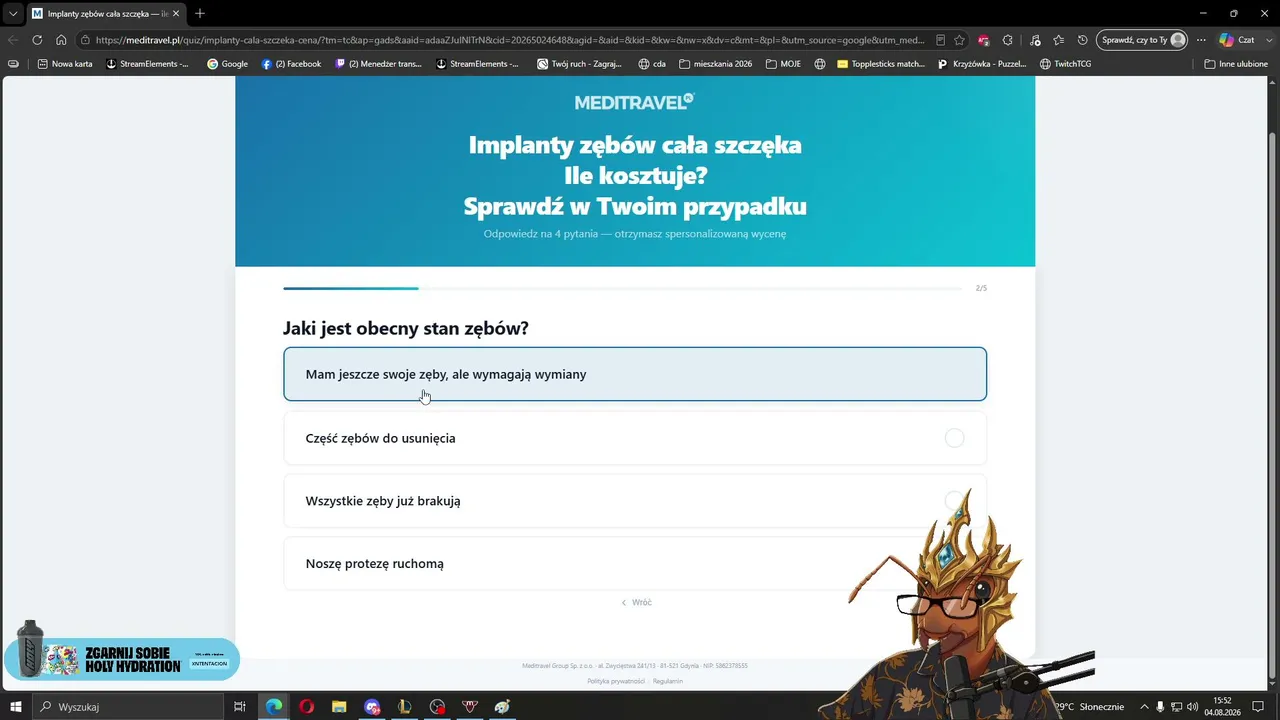Viewport: 1280px width, 720px height.
Task: Go to the browser home page icon
Action: [x=61, y=40]
